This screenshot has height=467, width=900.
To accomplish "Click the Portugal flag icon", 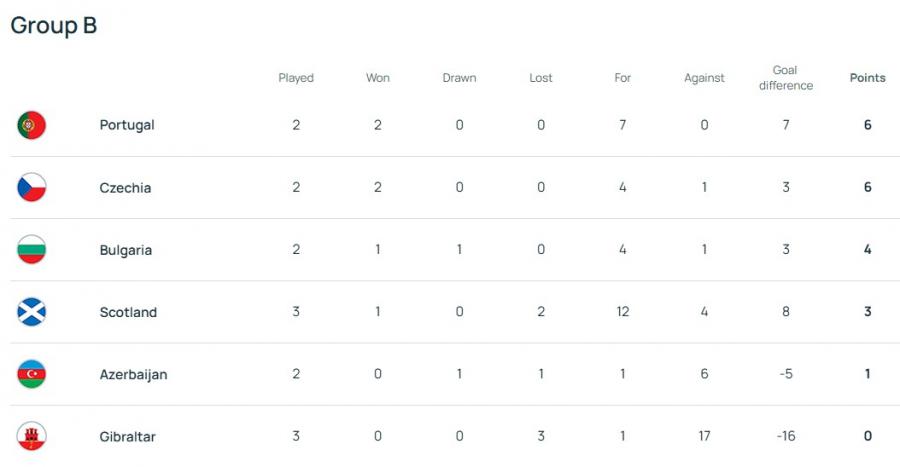I will point(32,125).
